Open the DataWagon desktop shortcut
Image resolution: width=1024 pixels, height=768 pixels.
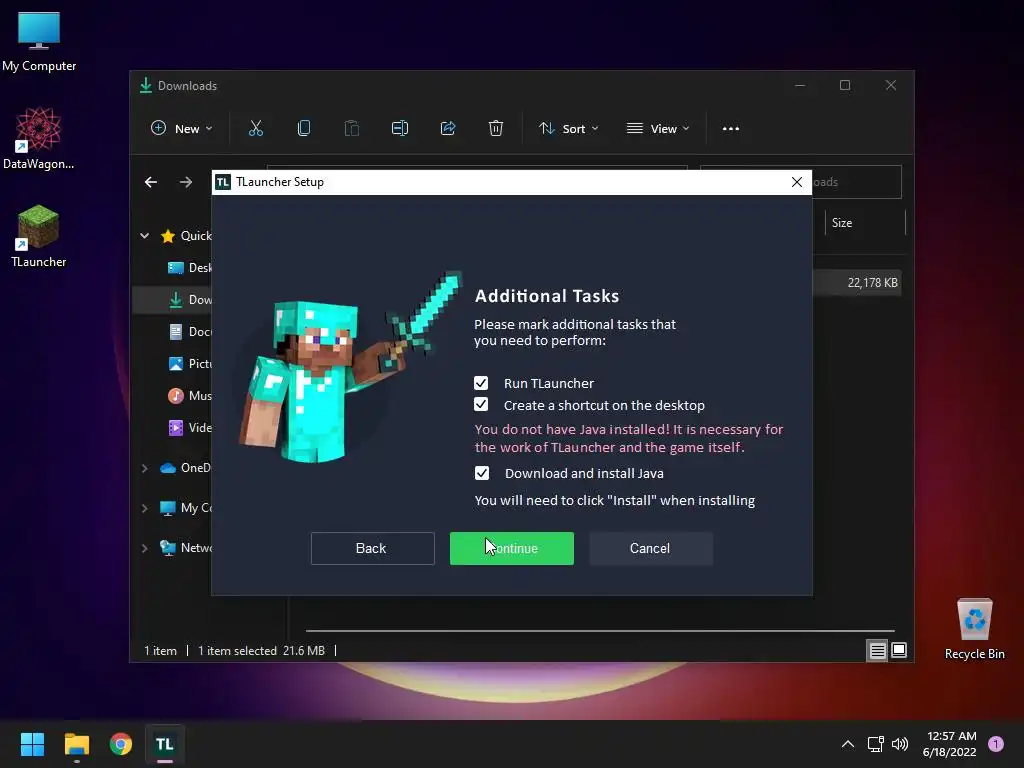pos(39,138)
